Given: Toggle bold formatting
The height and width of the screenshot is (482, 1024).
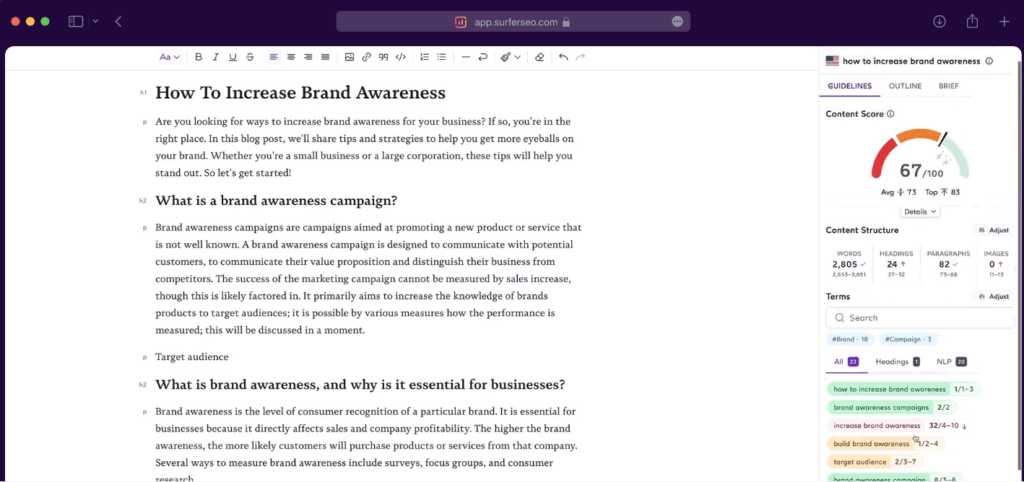Looking at the screenshot, I should point(198,57).
